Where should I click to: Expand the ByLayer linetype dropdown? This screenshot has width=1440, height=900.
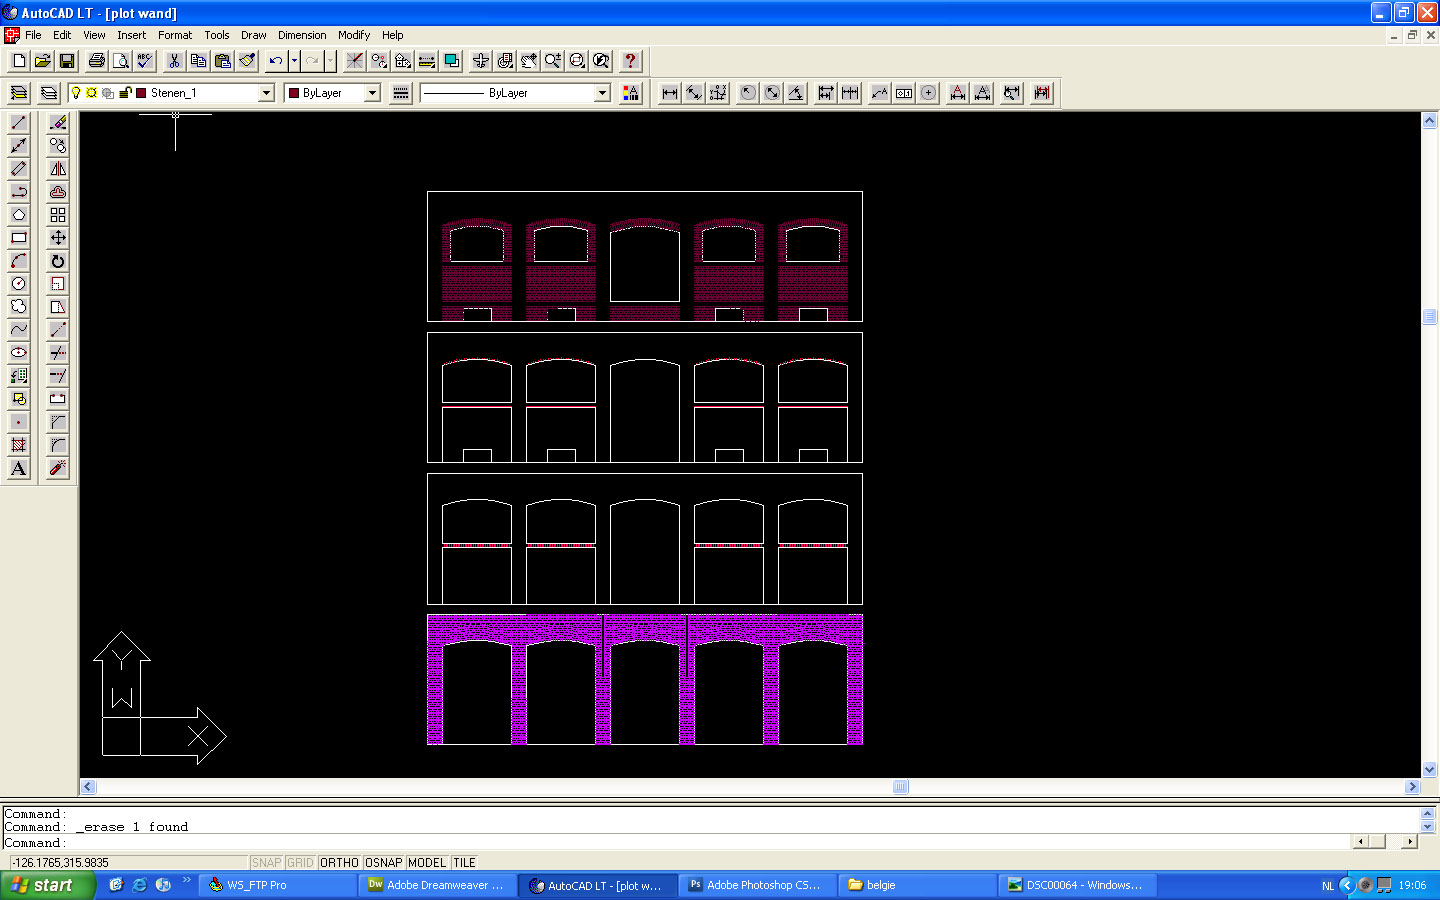pyautogui.click(x=601, y=93)
